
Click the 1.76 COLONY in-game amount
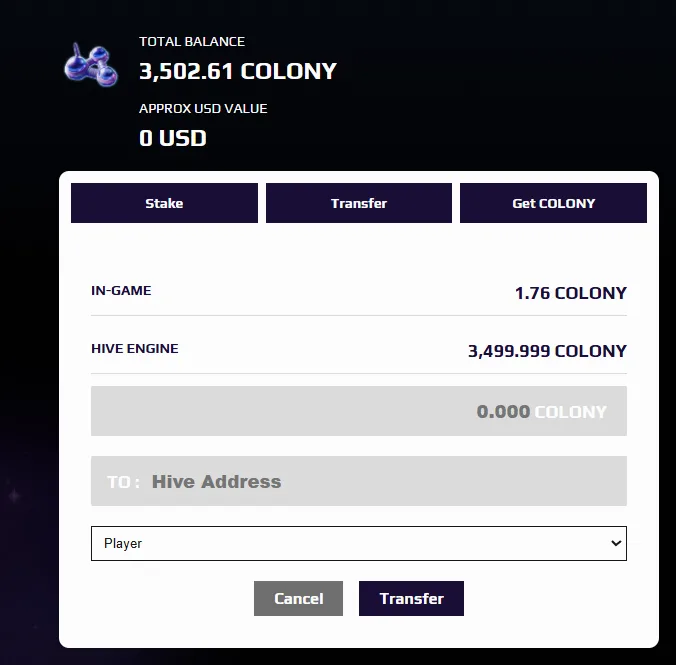pyautogui.click(x=570, y=293)
